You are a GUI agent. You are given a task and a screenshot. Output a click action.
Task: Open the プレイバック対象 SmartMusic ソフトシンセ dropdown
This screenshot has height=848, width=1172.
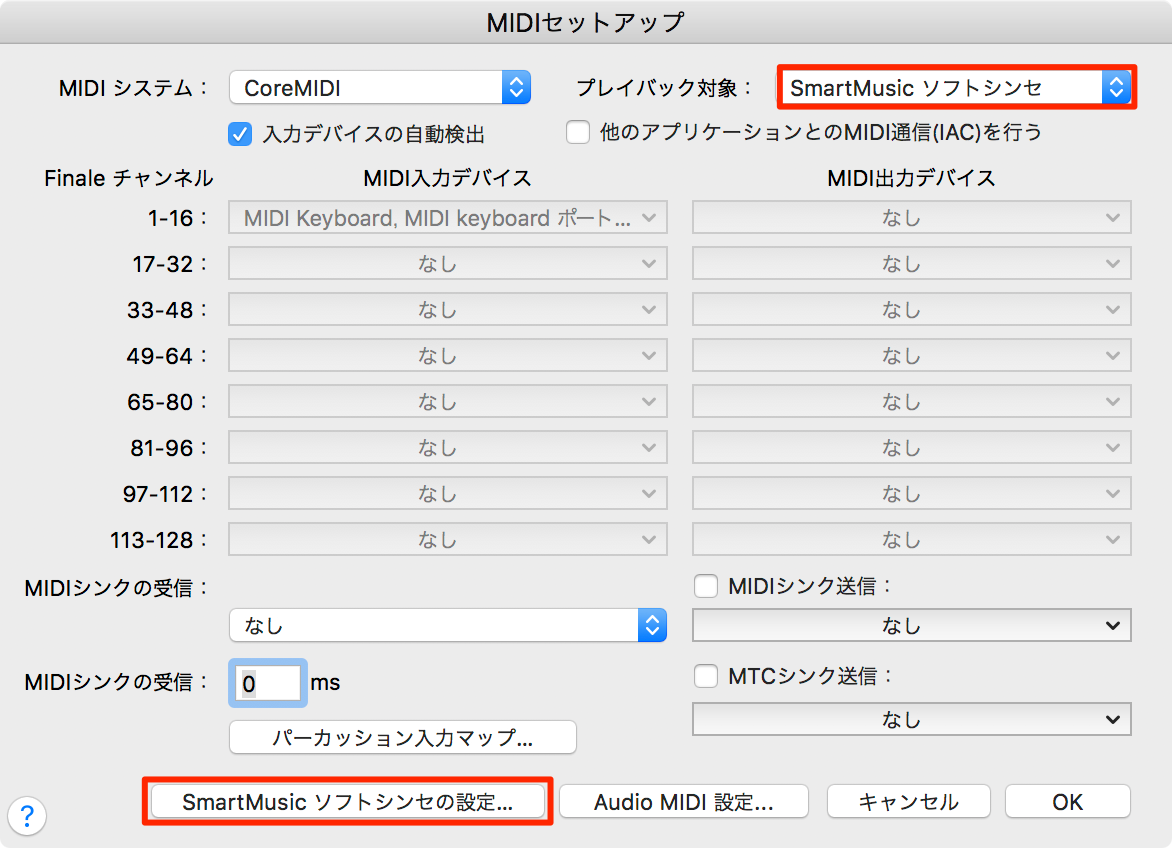point(956,87)
